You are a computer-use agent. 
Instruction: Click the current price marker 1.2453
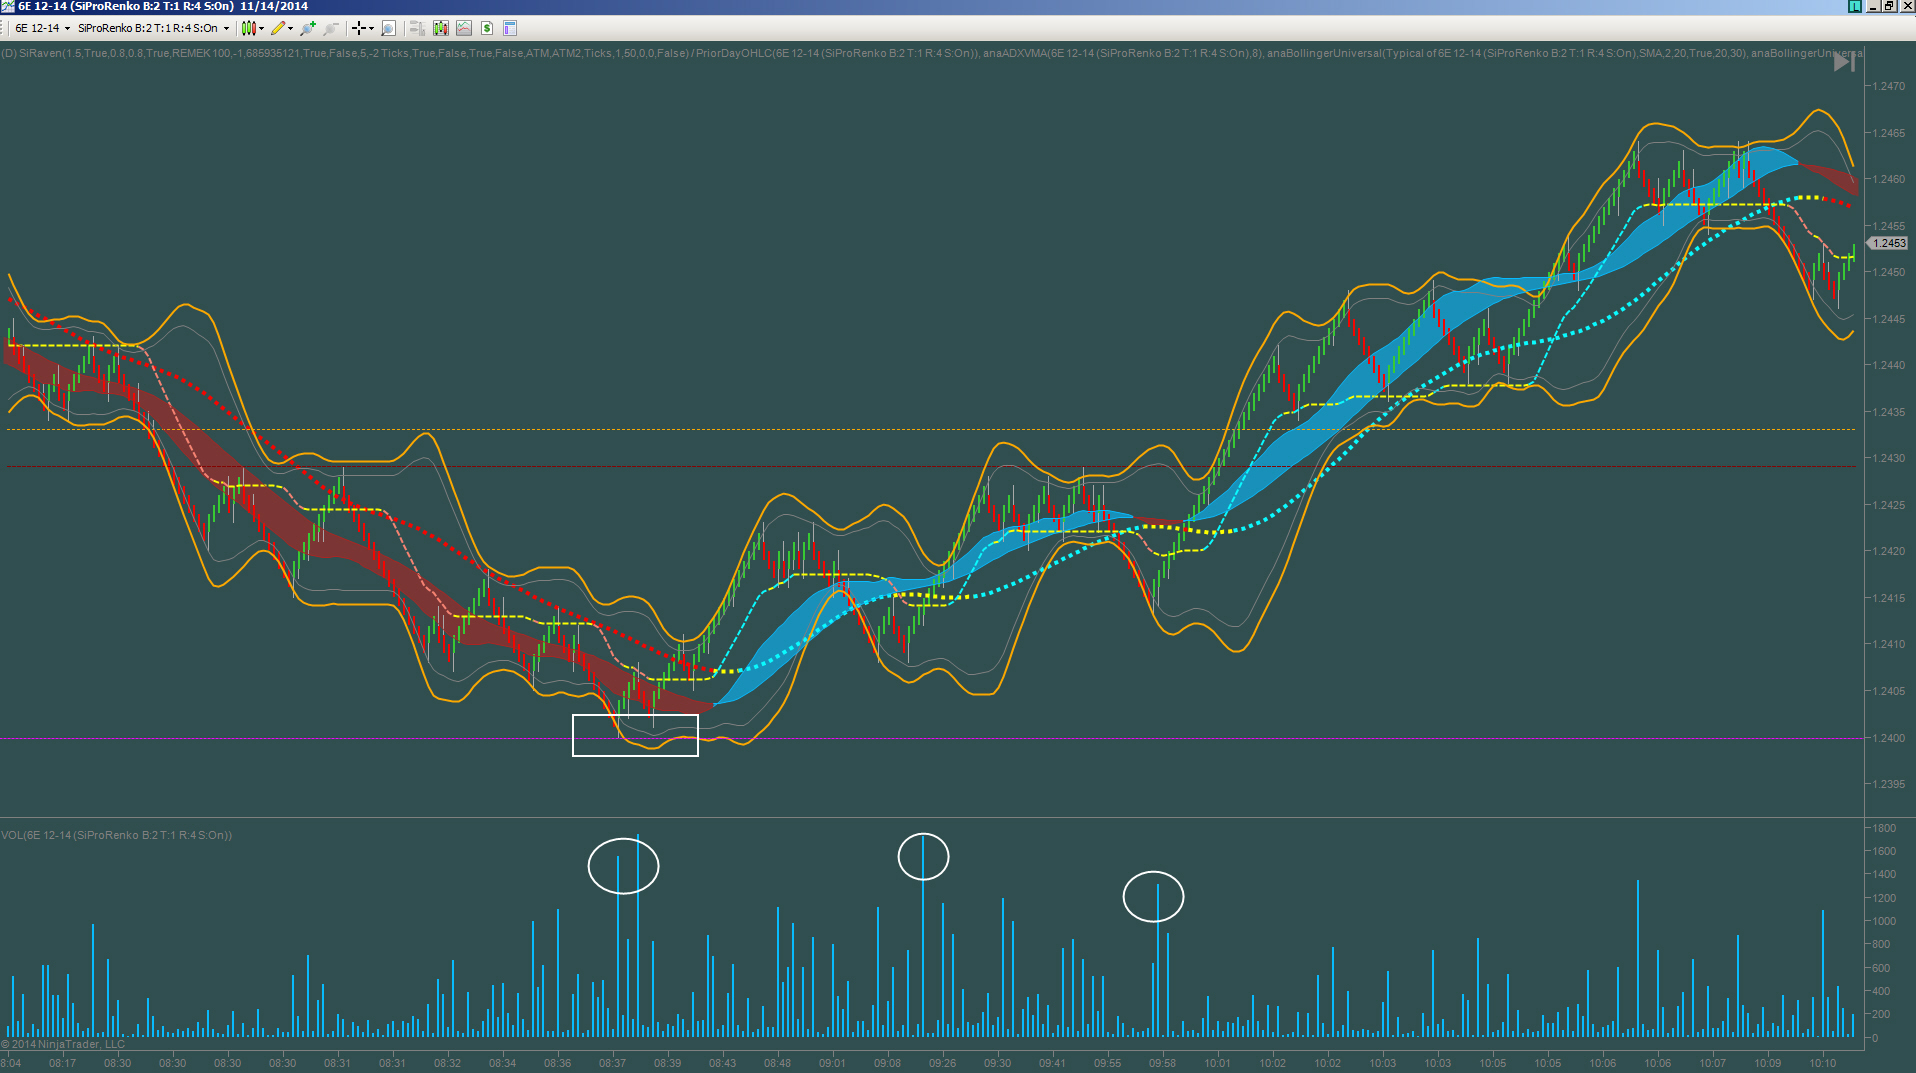point(1888,243)
